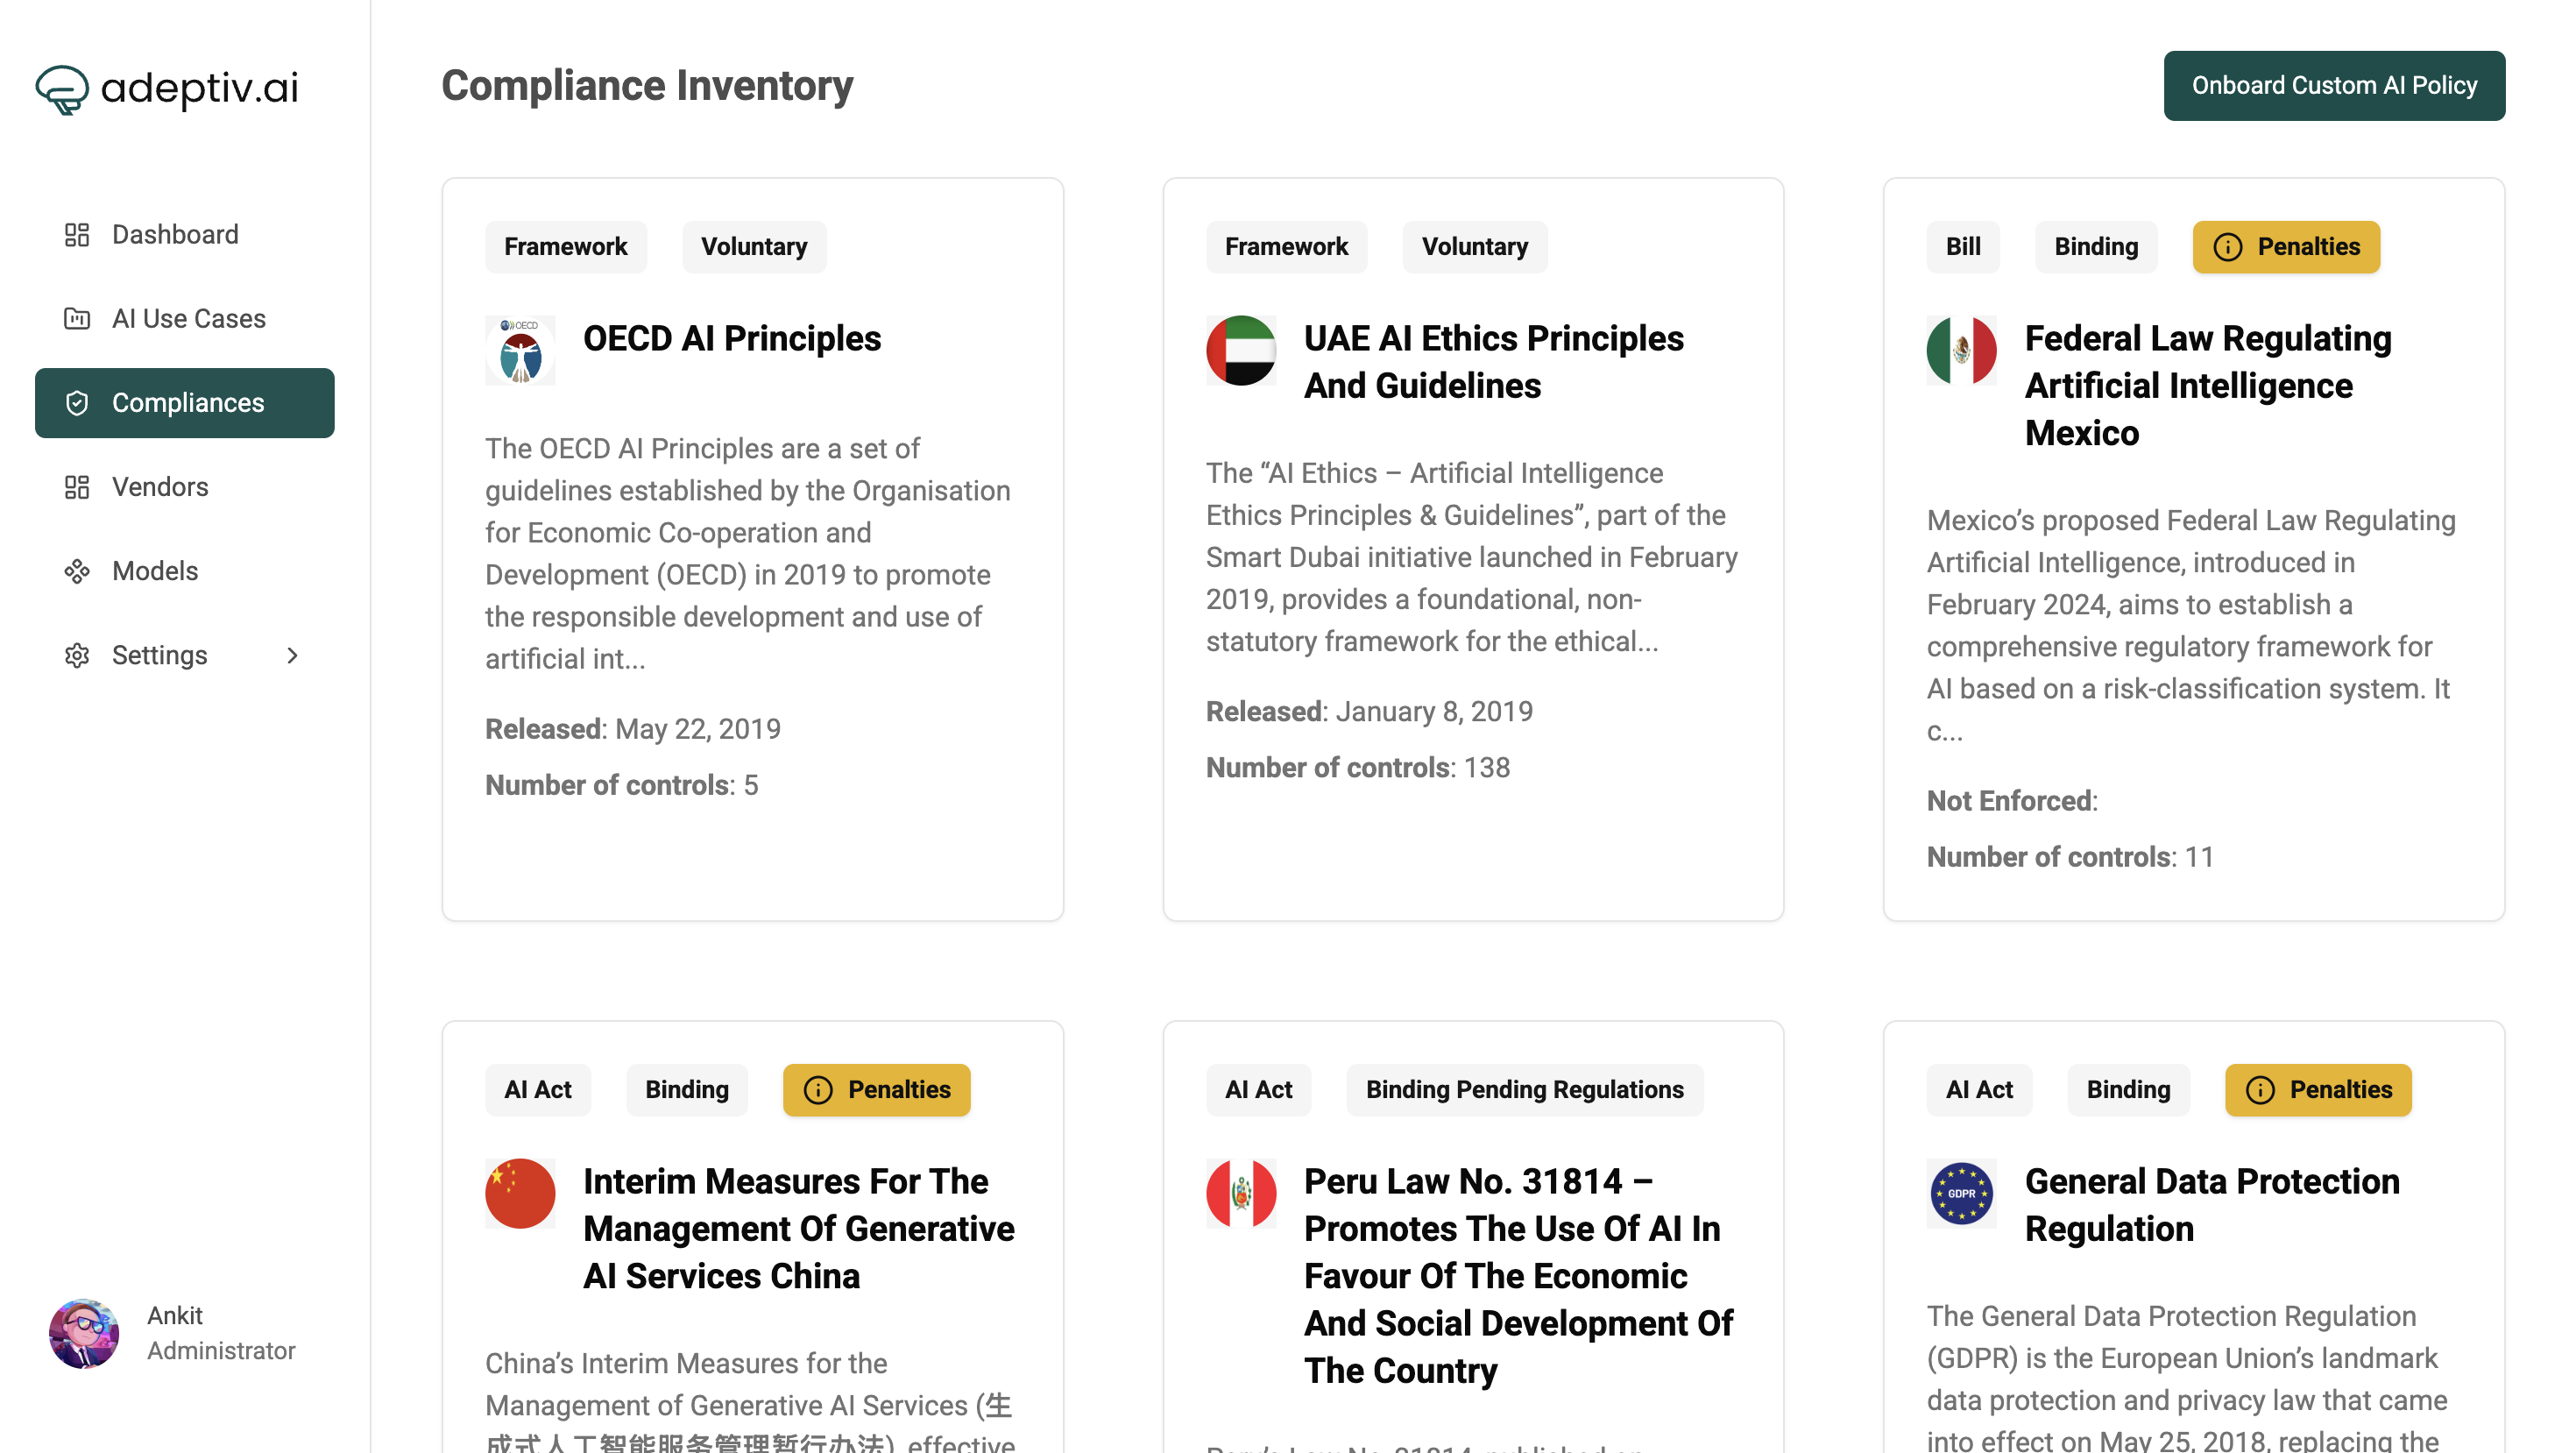Screen dimensions: 2576x1453
Task: Click the Settings gear icon
Action: [x=77, y=655]
